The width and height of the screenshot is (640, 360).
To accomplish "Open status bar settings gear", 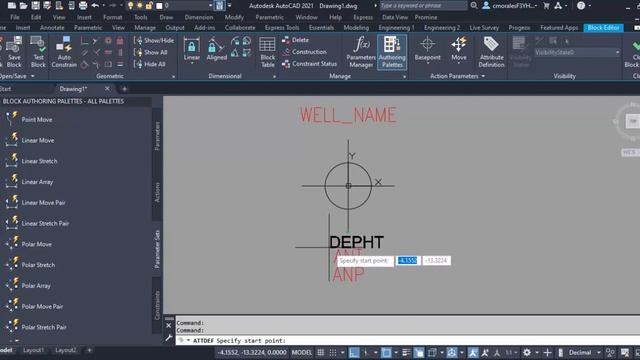I will click(527, 352).
